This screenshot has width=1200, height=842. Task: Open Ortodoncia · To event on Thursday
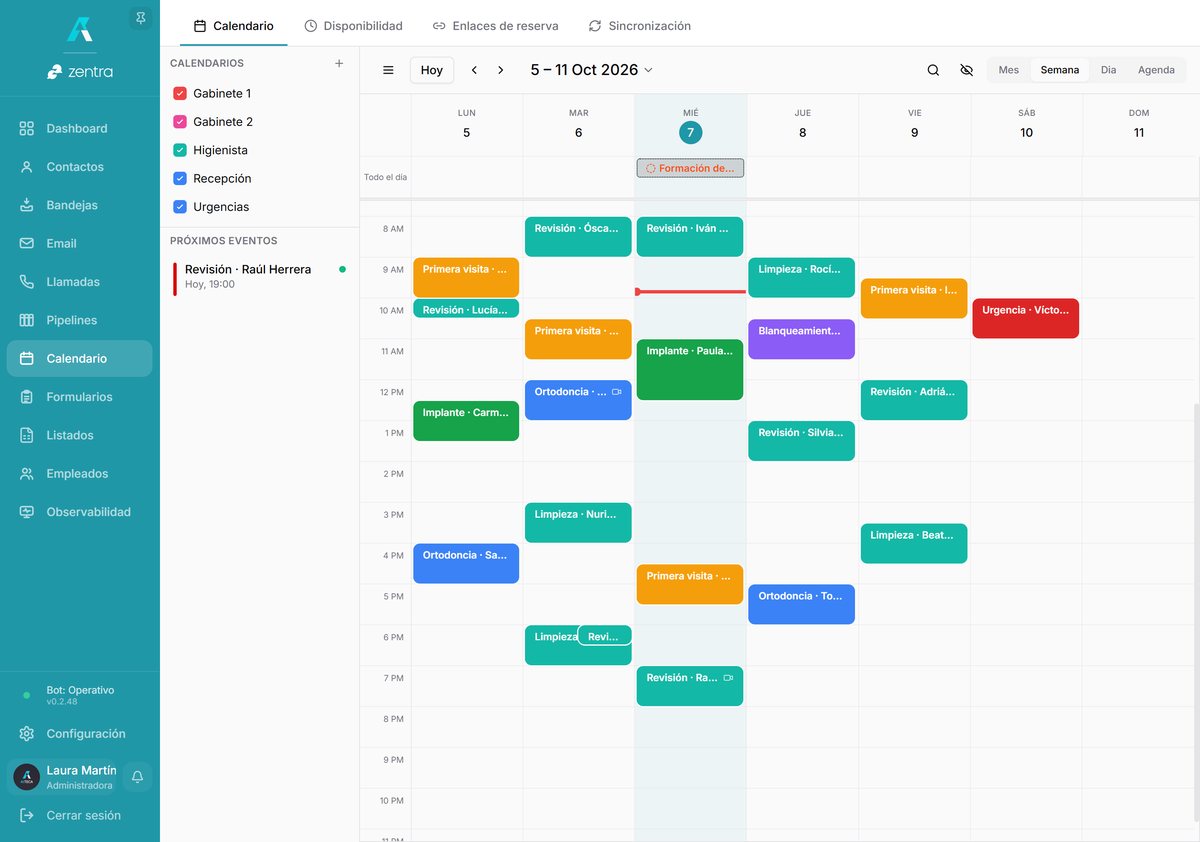tap(802, 604)
